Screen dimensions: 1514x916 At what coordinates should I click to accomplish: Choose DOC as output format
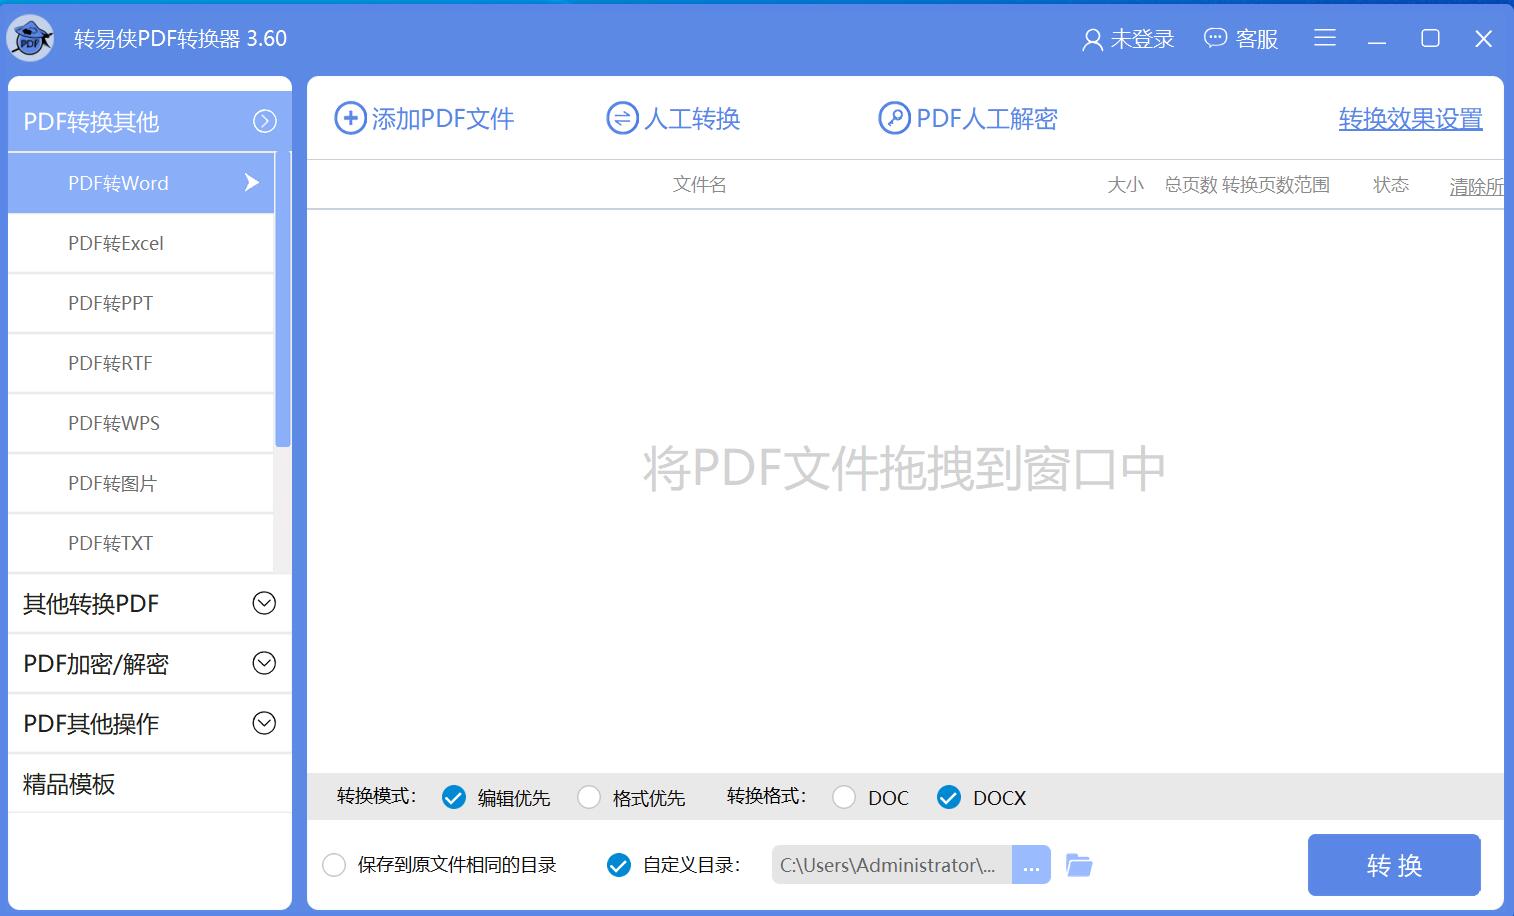[843, 797]
